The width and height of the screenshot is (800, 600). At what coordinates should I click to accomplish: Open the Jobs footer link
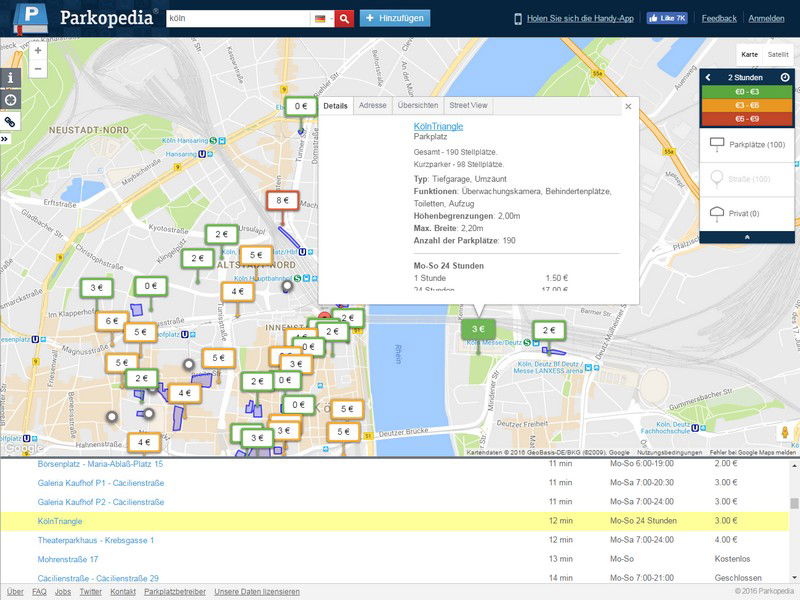(63, 592)
